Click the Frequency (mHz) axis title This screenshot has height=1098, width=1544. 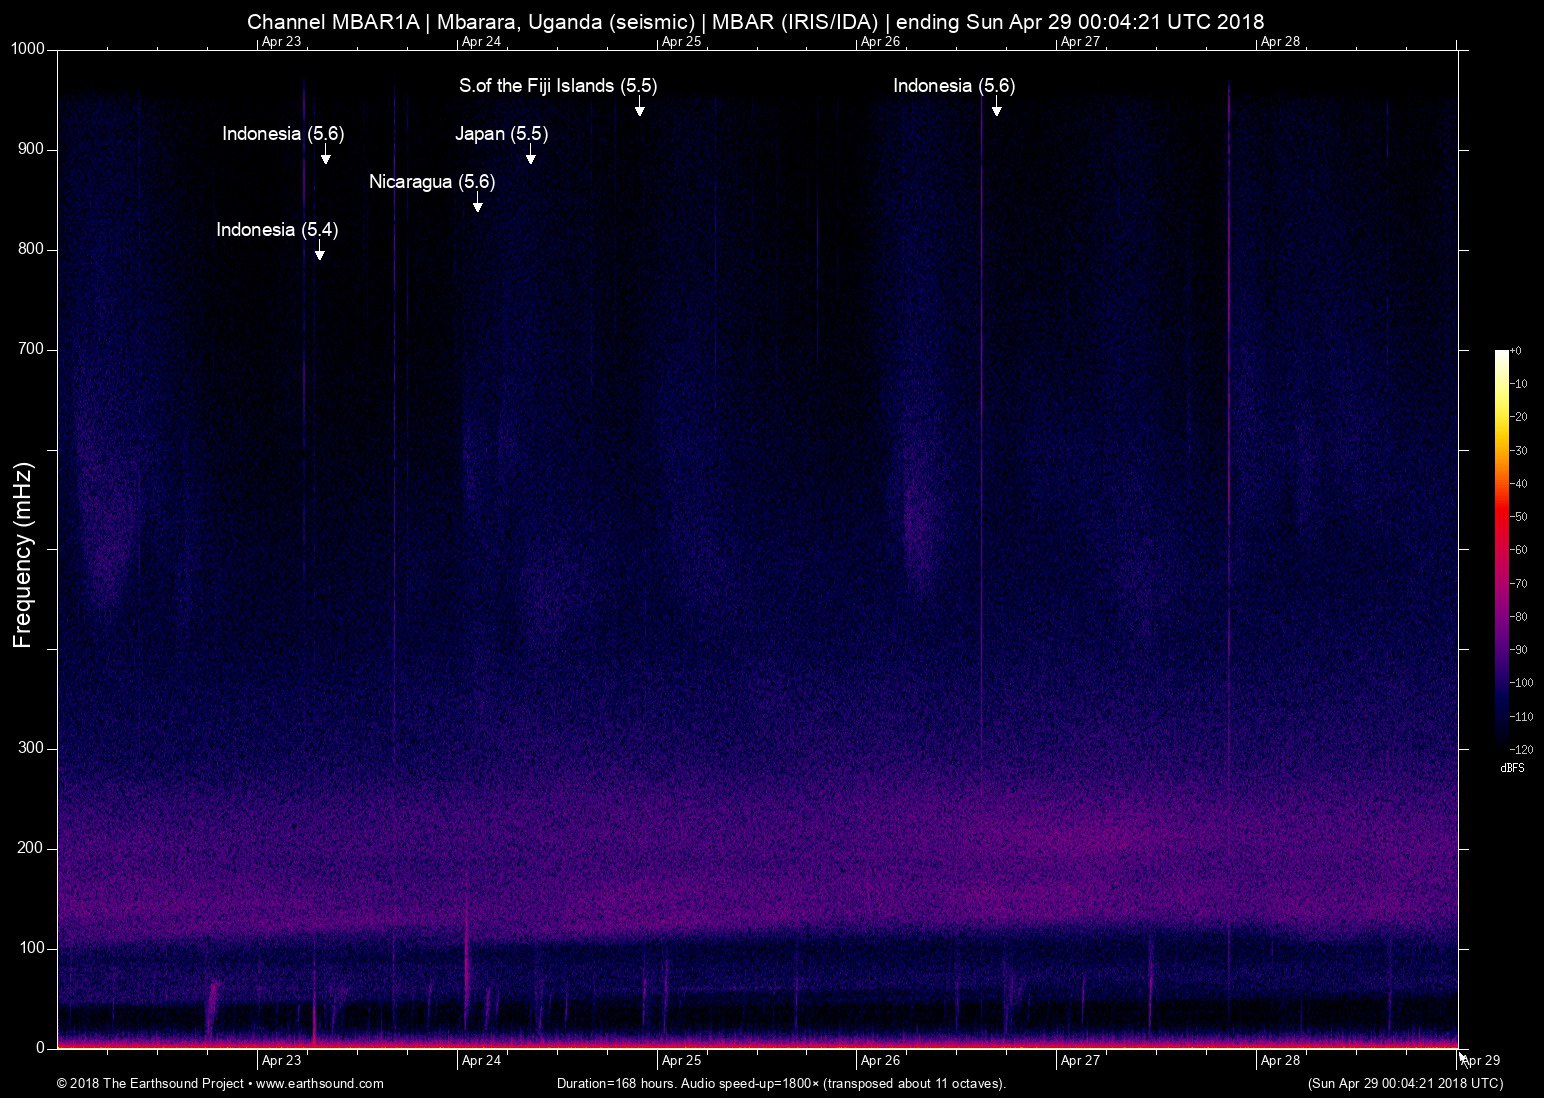[23, 555]
